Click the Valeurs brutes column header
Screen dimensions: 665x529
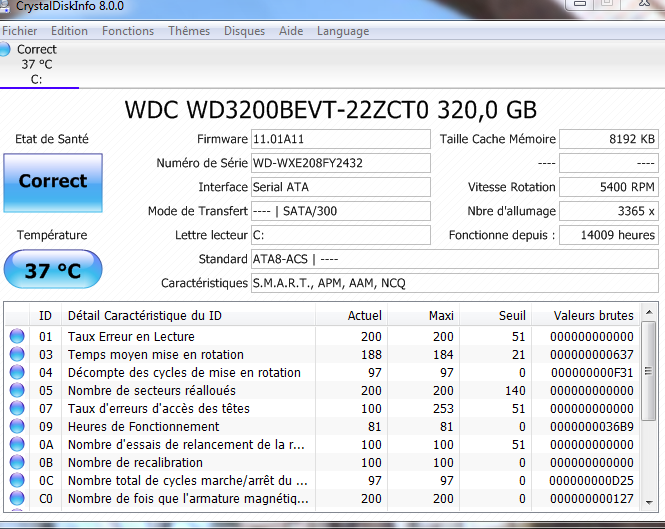(x=585, y=316)
